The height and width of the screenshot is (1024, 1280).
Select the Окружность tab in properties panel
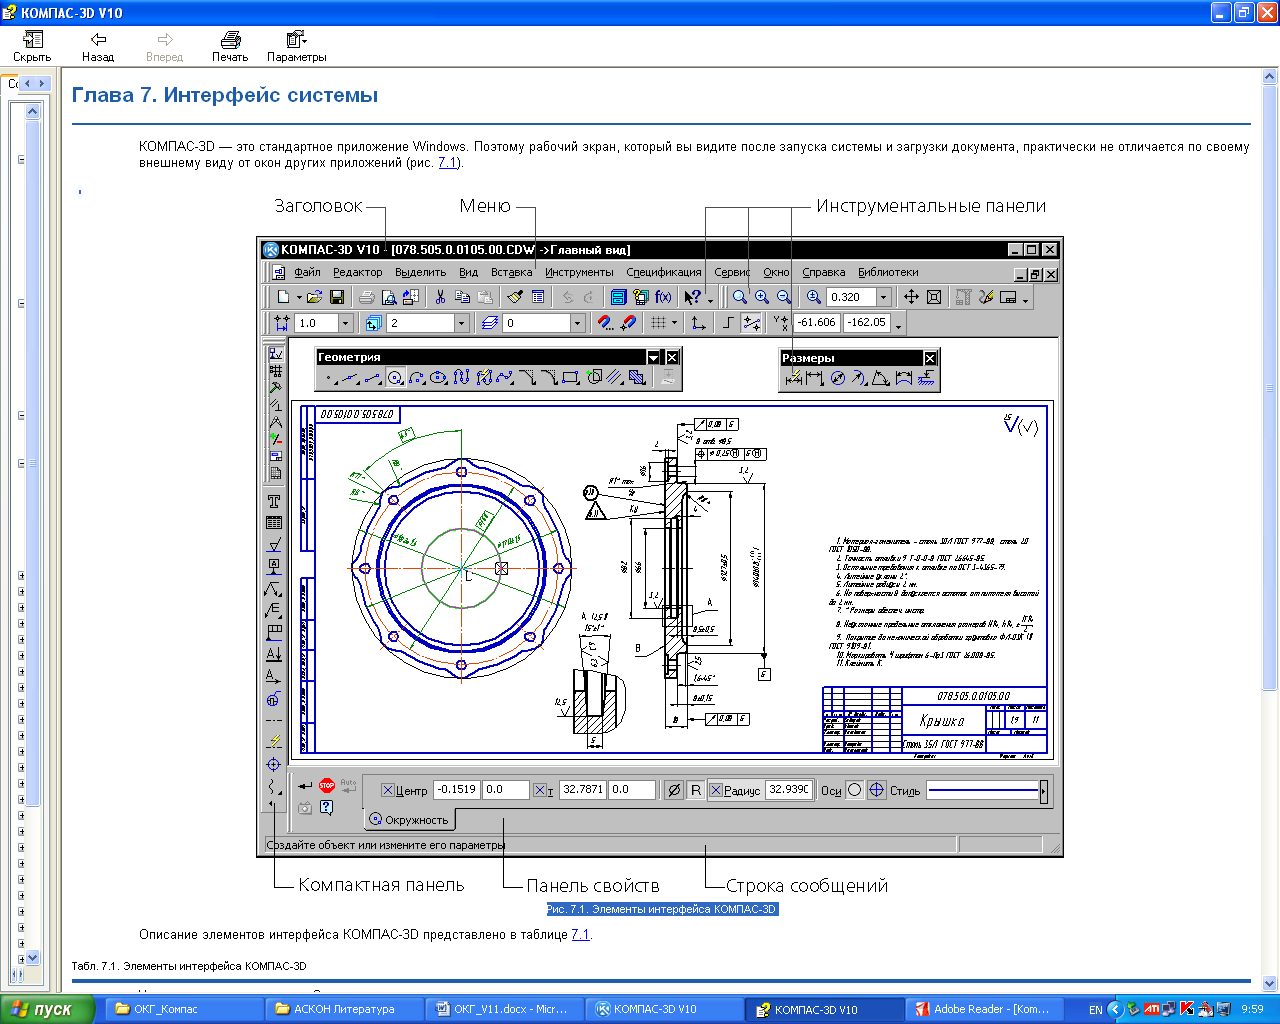click(x=409, y=819)
